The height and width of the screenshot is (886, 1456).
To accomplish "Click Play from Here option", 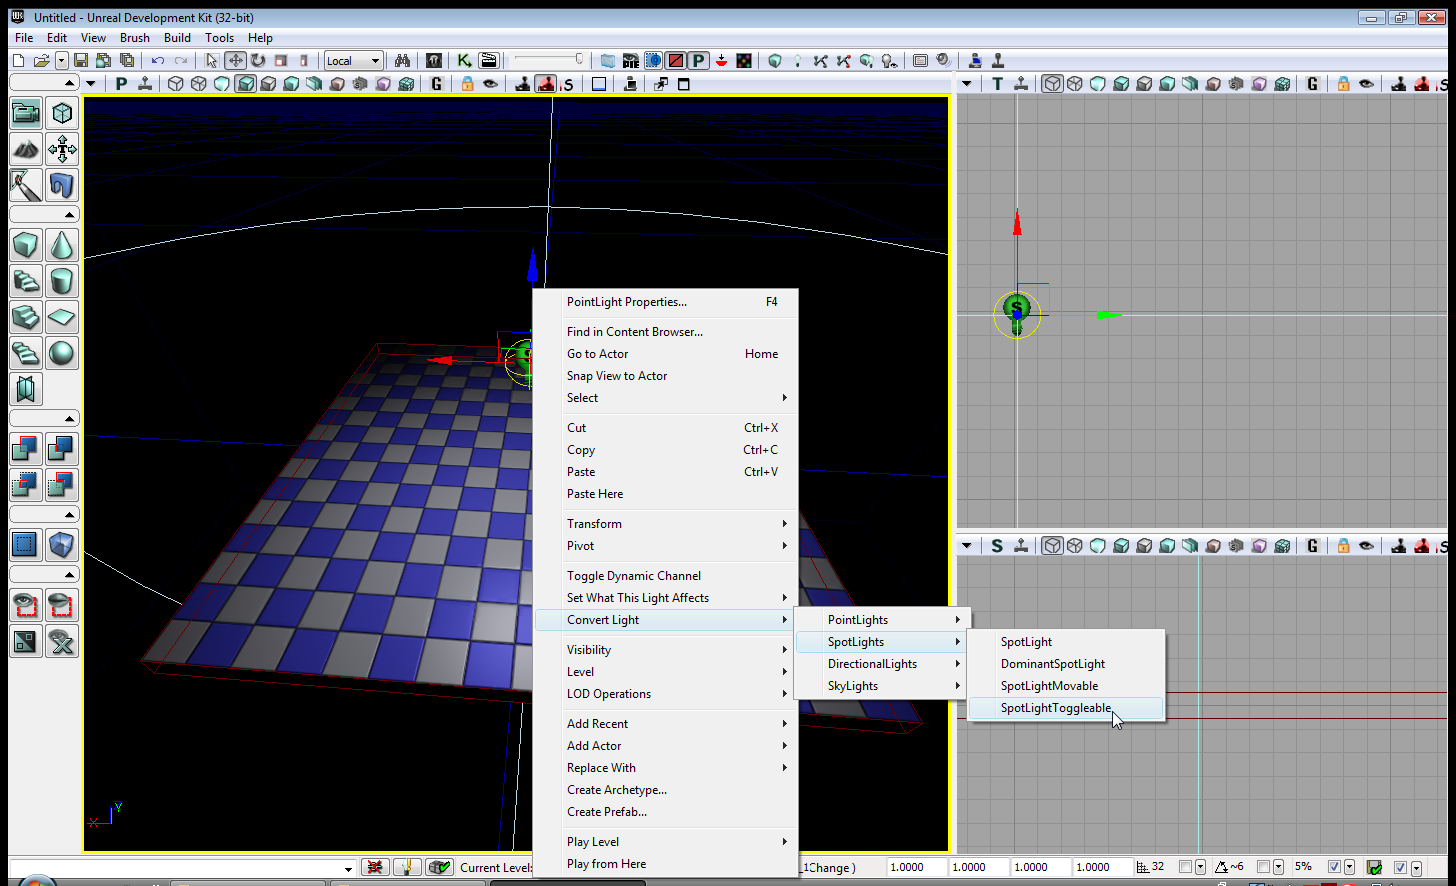I will point(606,864).
